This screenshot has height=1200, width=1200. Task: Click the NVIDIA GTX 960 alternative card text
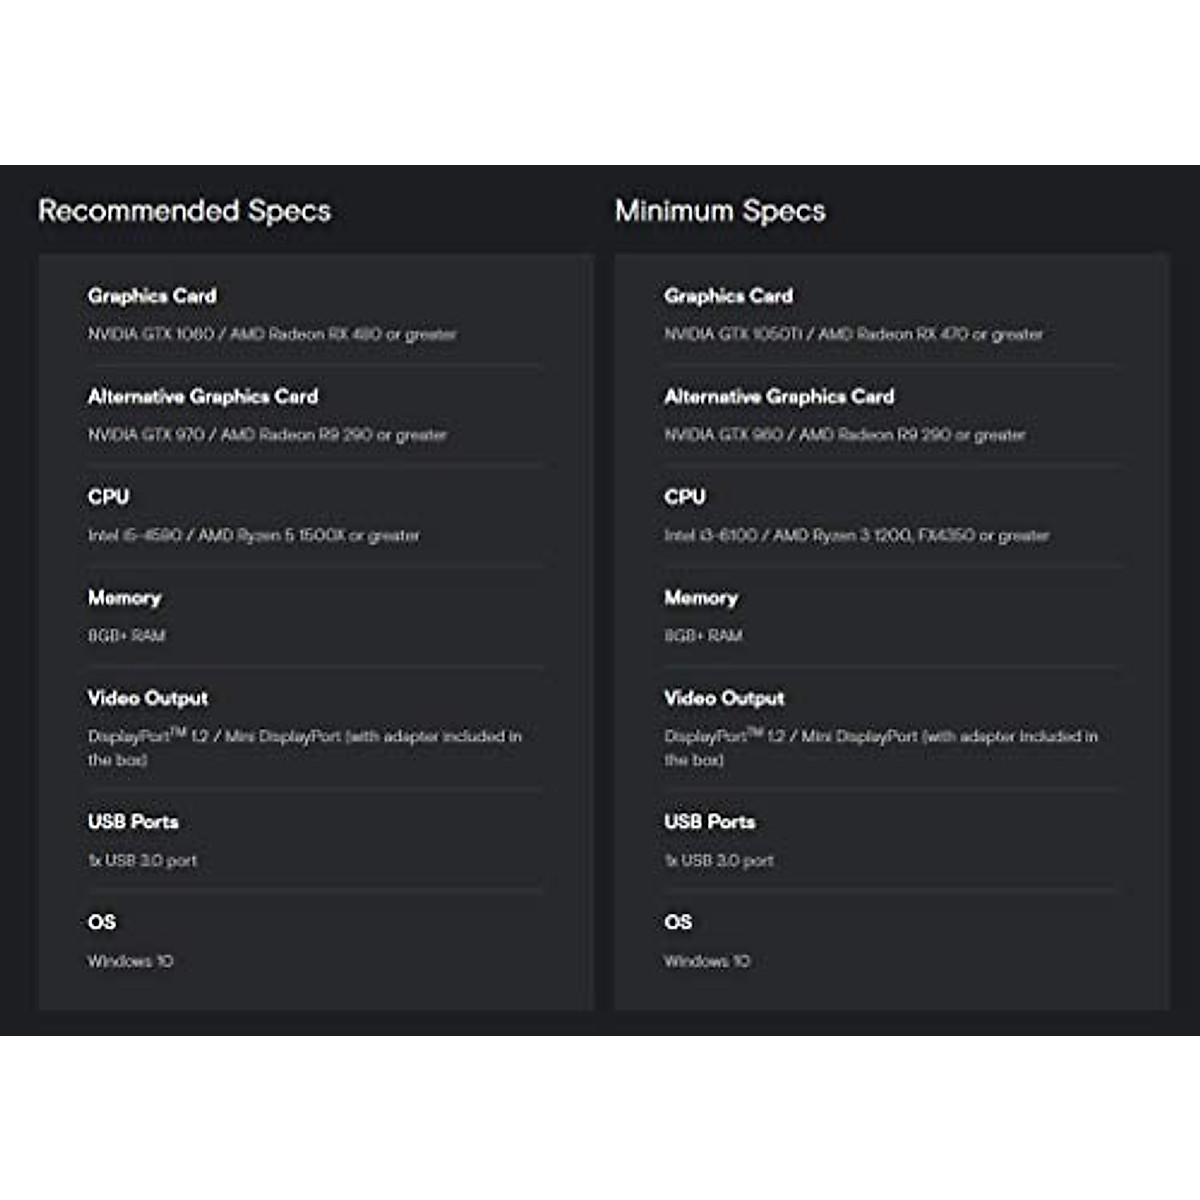tap(844, 435)
